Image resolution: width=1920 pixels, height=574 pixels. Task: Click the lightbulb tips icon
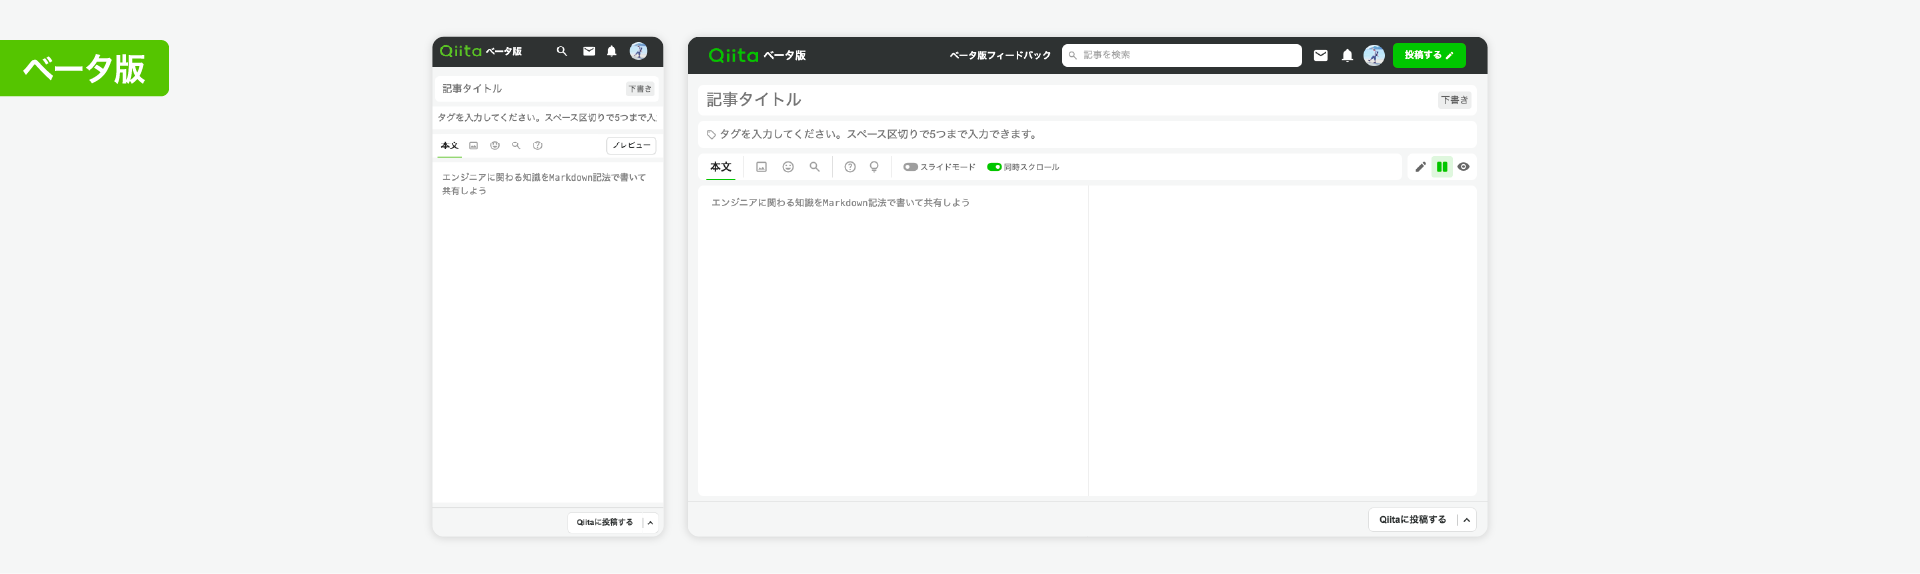874,167
